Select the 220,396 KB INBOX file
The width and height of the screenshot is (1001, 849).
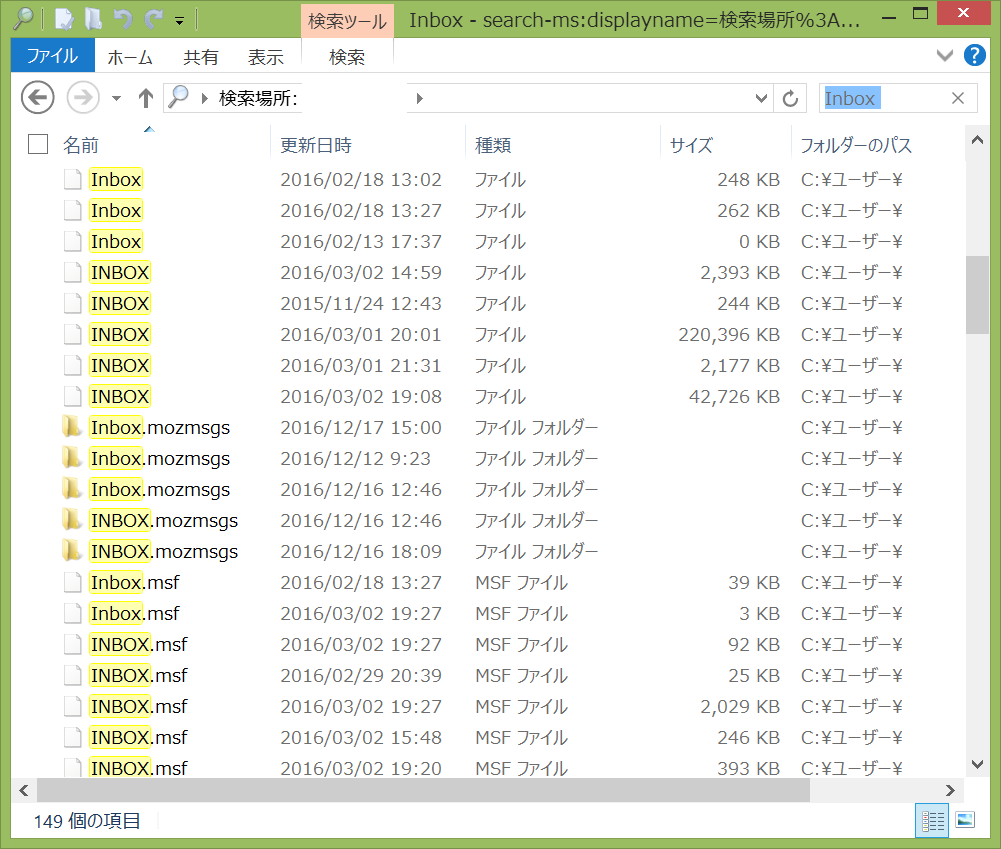click(x=120, y=334)
